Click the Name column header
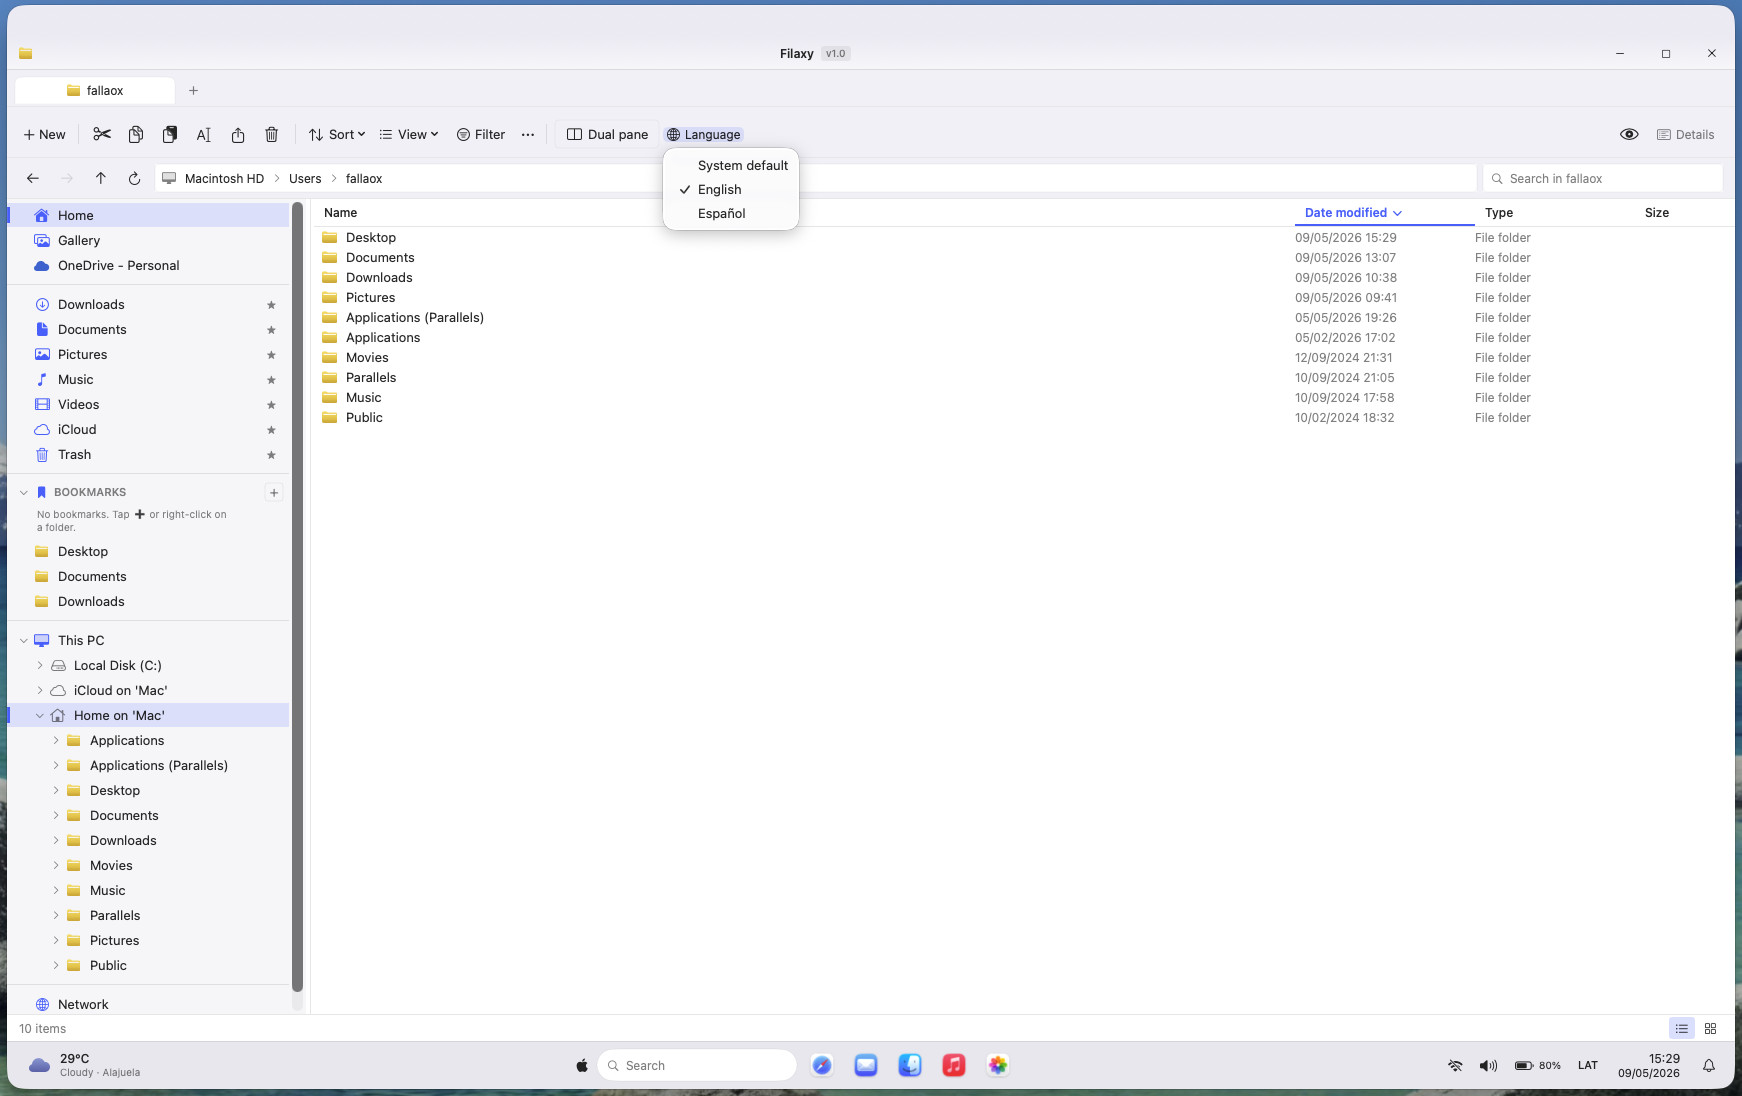Viewport: 1742px width, 1096px height. pos(341,212)
